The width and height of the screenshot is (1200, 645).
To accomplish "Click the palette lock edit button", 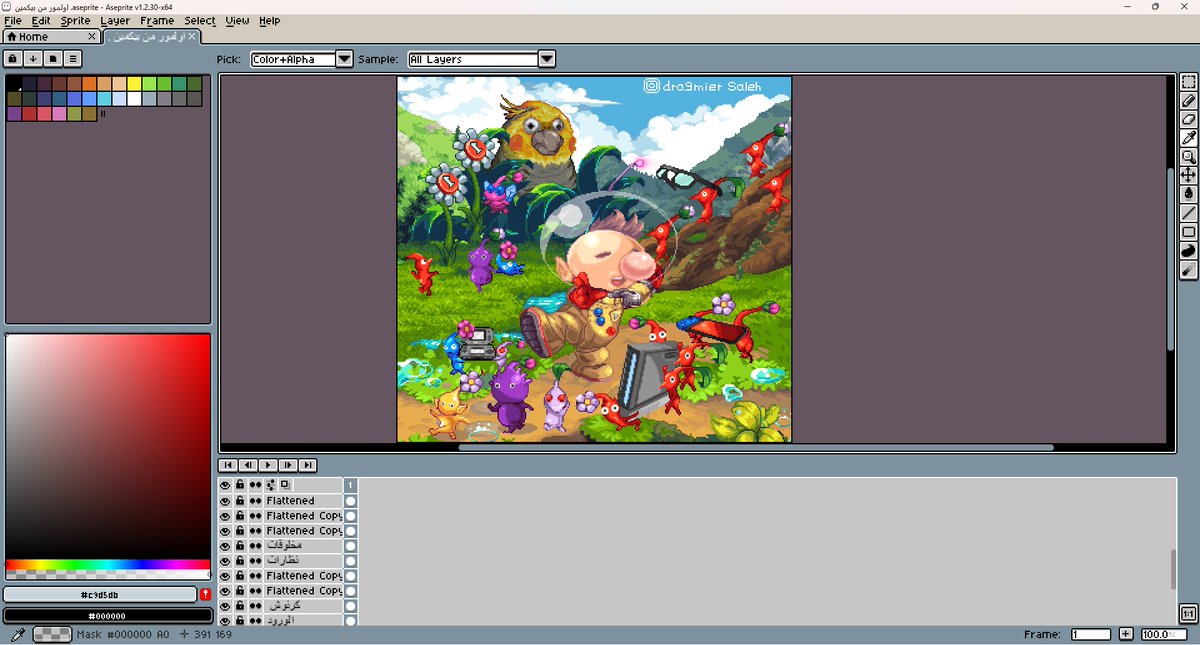I will [x=14, y=59].
